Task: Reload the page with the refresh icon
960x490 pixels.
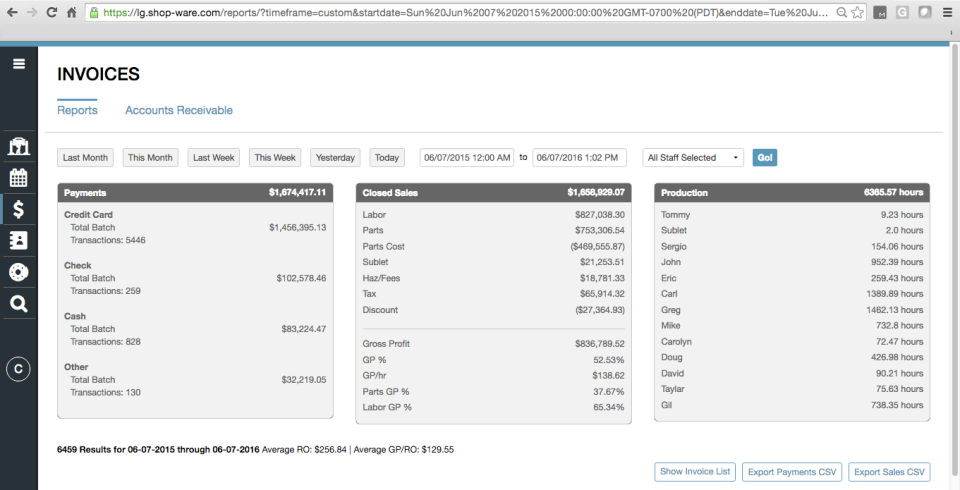Action: coord(52,12)
